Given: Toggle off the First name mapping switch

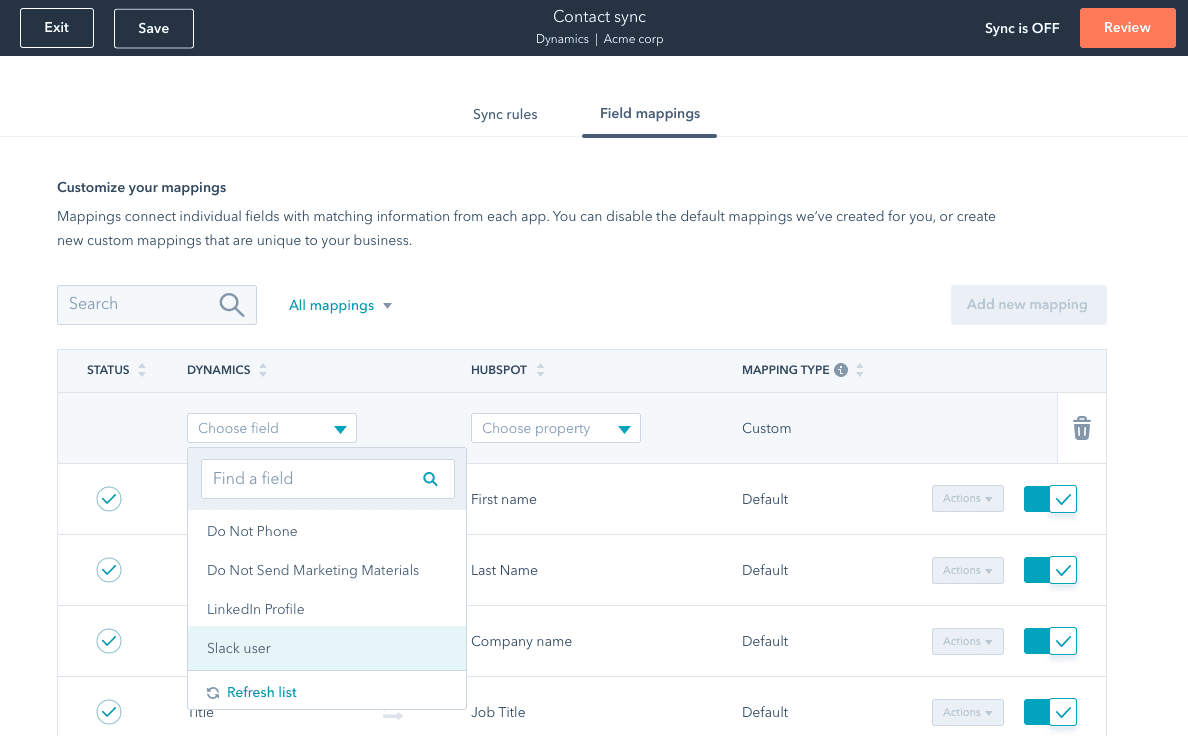Looking at the screenshot, I should click(1050, 499).
